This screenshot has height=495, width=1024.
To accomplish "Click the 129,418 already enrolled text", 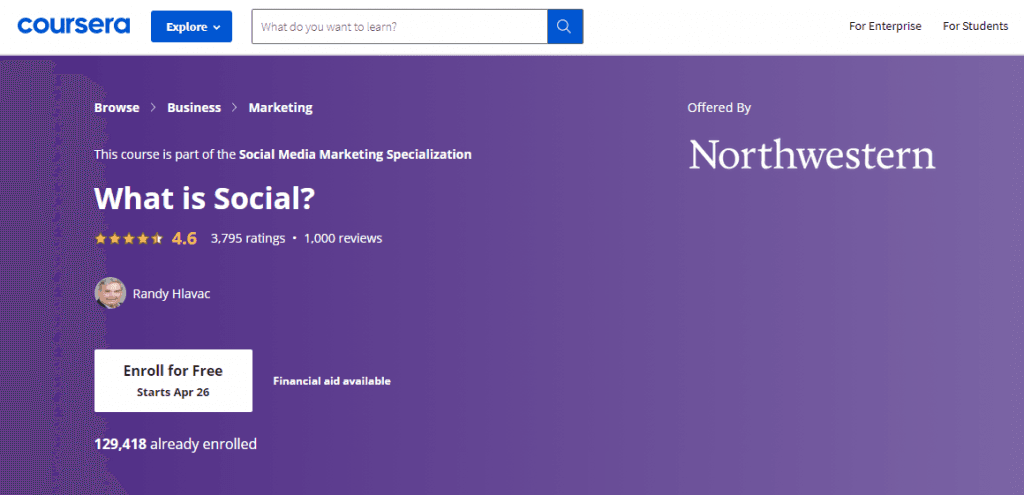I will point(176,444).
